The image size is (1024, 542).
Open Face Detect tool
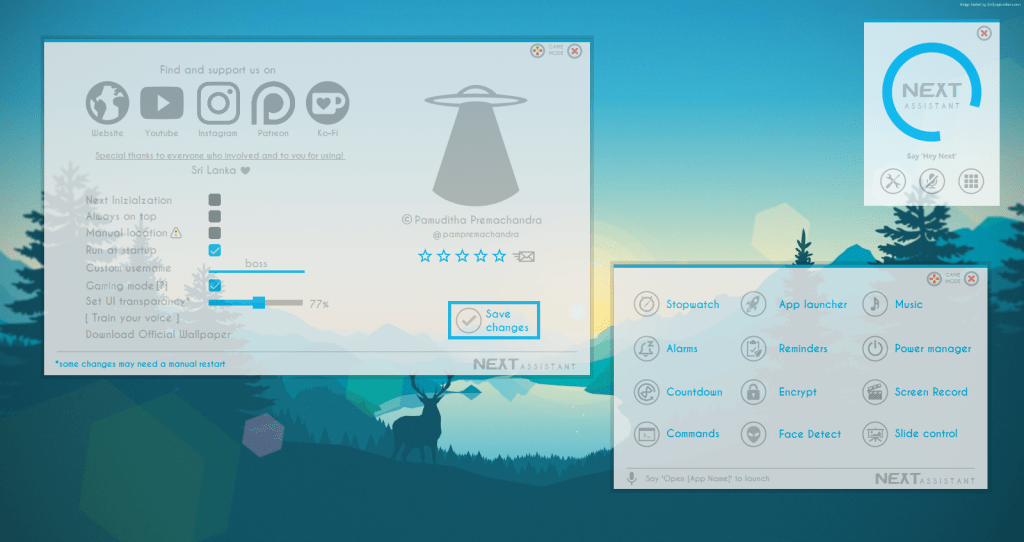(753, 434)
